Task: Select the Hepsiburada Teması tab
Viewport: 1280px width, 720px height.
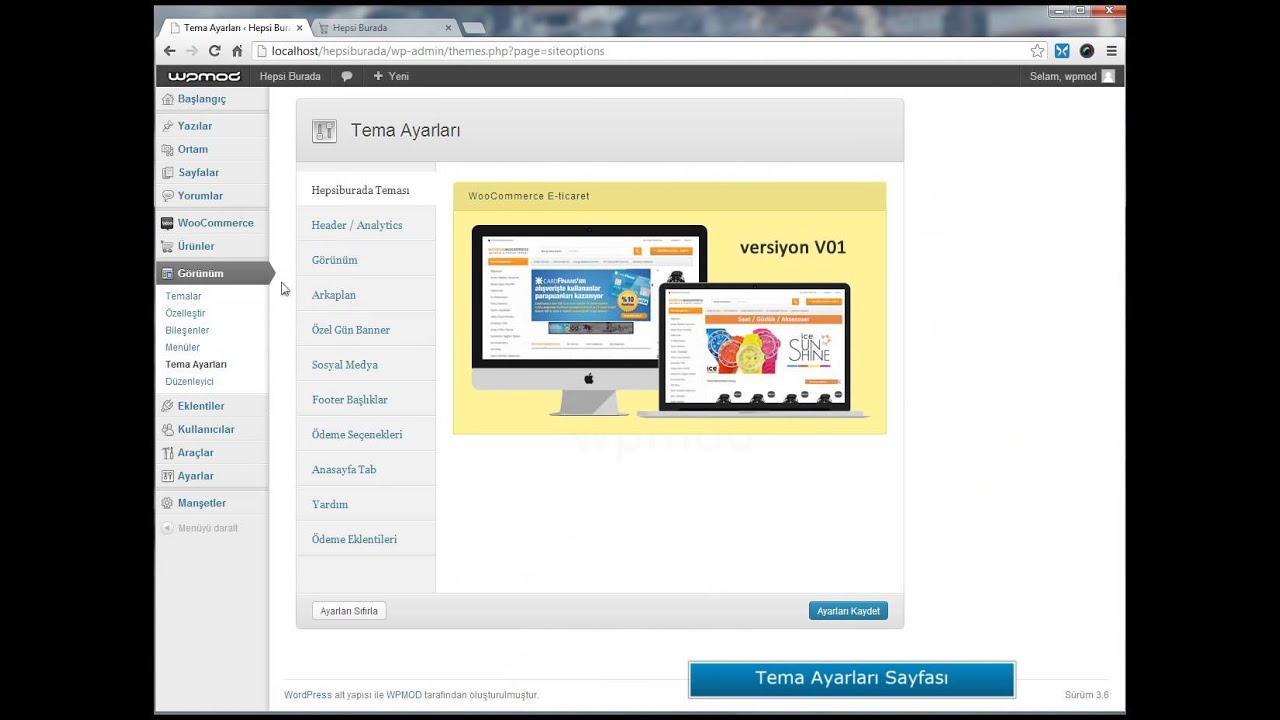Action: tap(366, 190)
